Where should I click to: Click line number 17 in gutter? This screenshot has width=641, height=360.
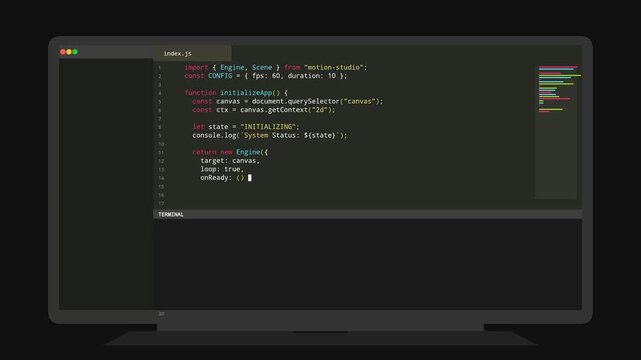(x=161, y=203)
